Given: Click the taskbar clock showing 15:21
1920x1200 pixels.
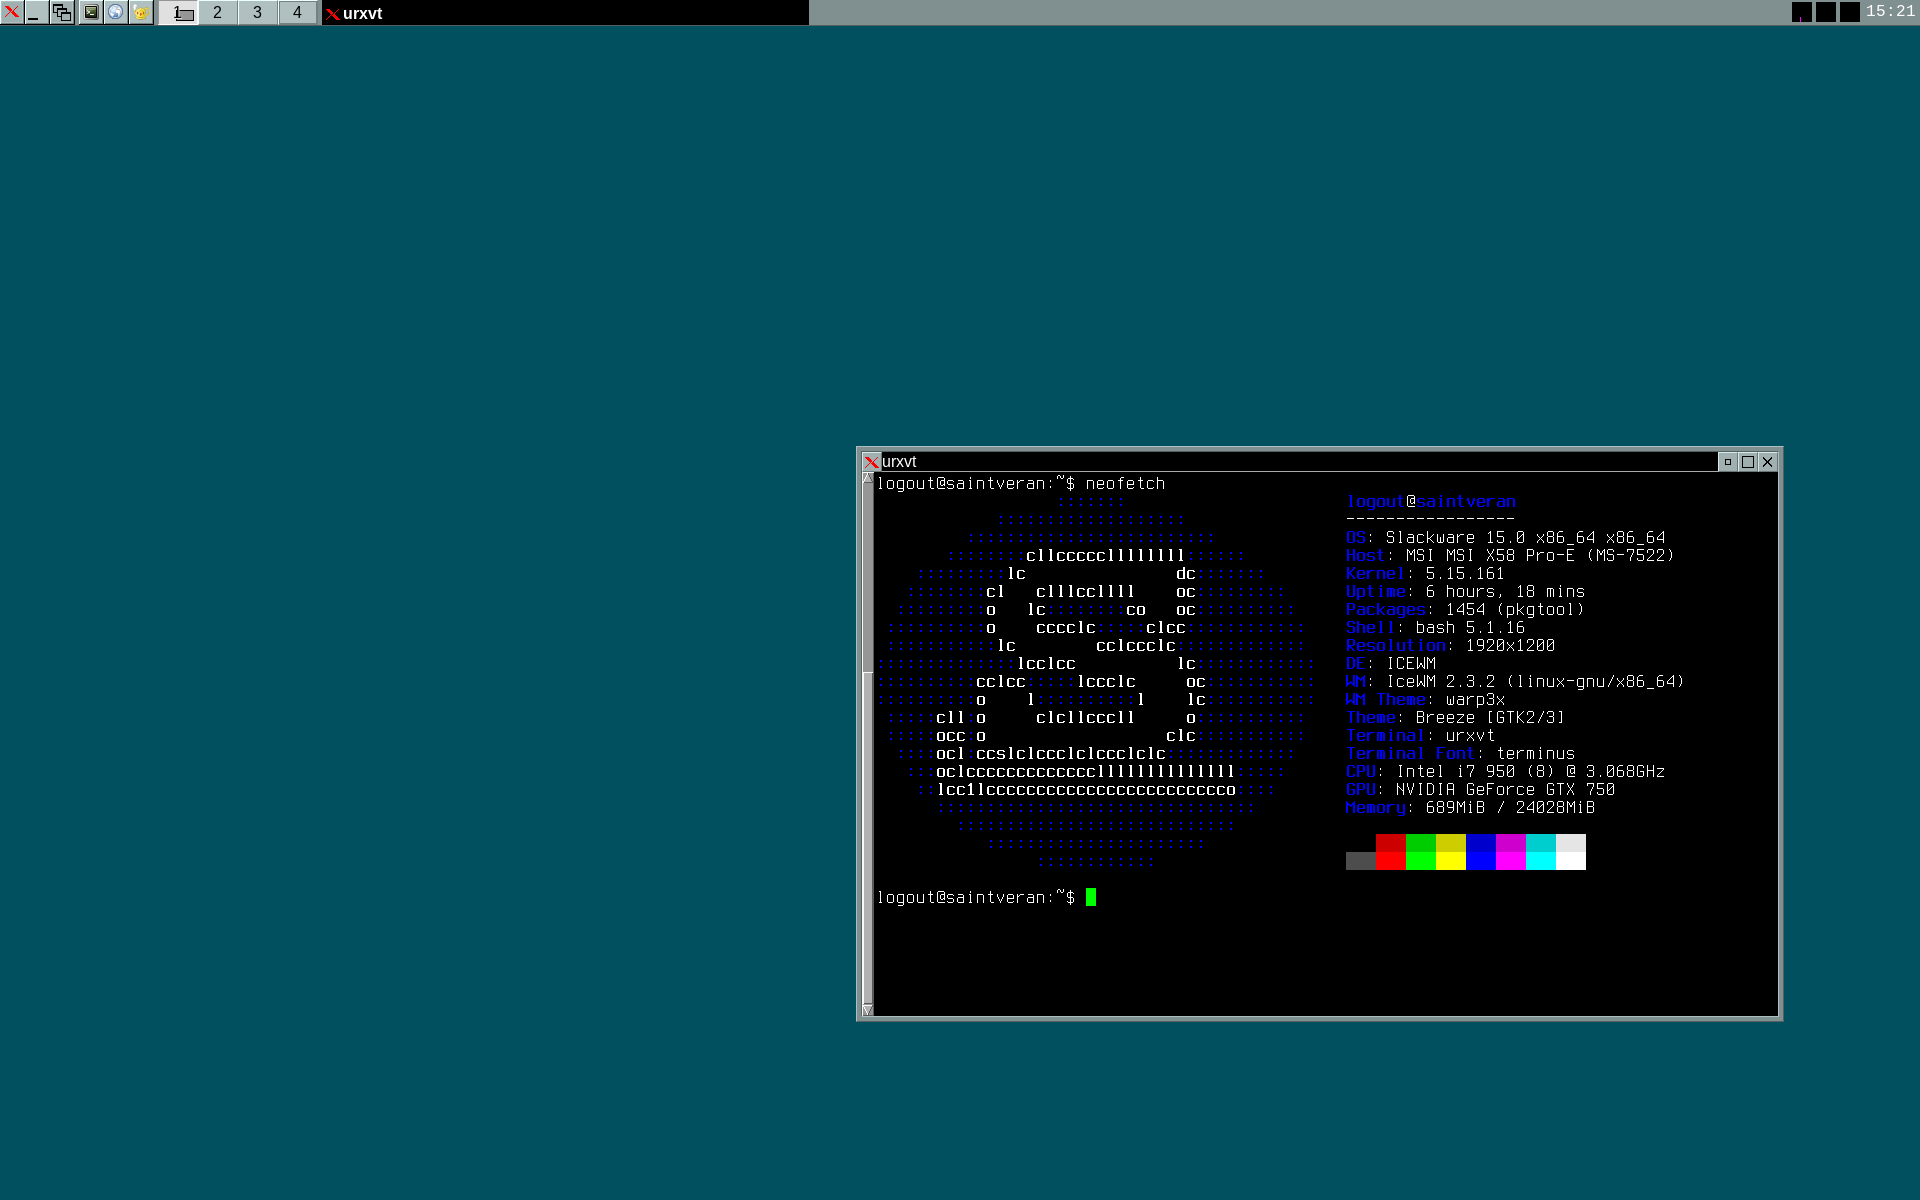Looking at the screenshot, I should (1889, 11).
